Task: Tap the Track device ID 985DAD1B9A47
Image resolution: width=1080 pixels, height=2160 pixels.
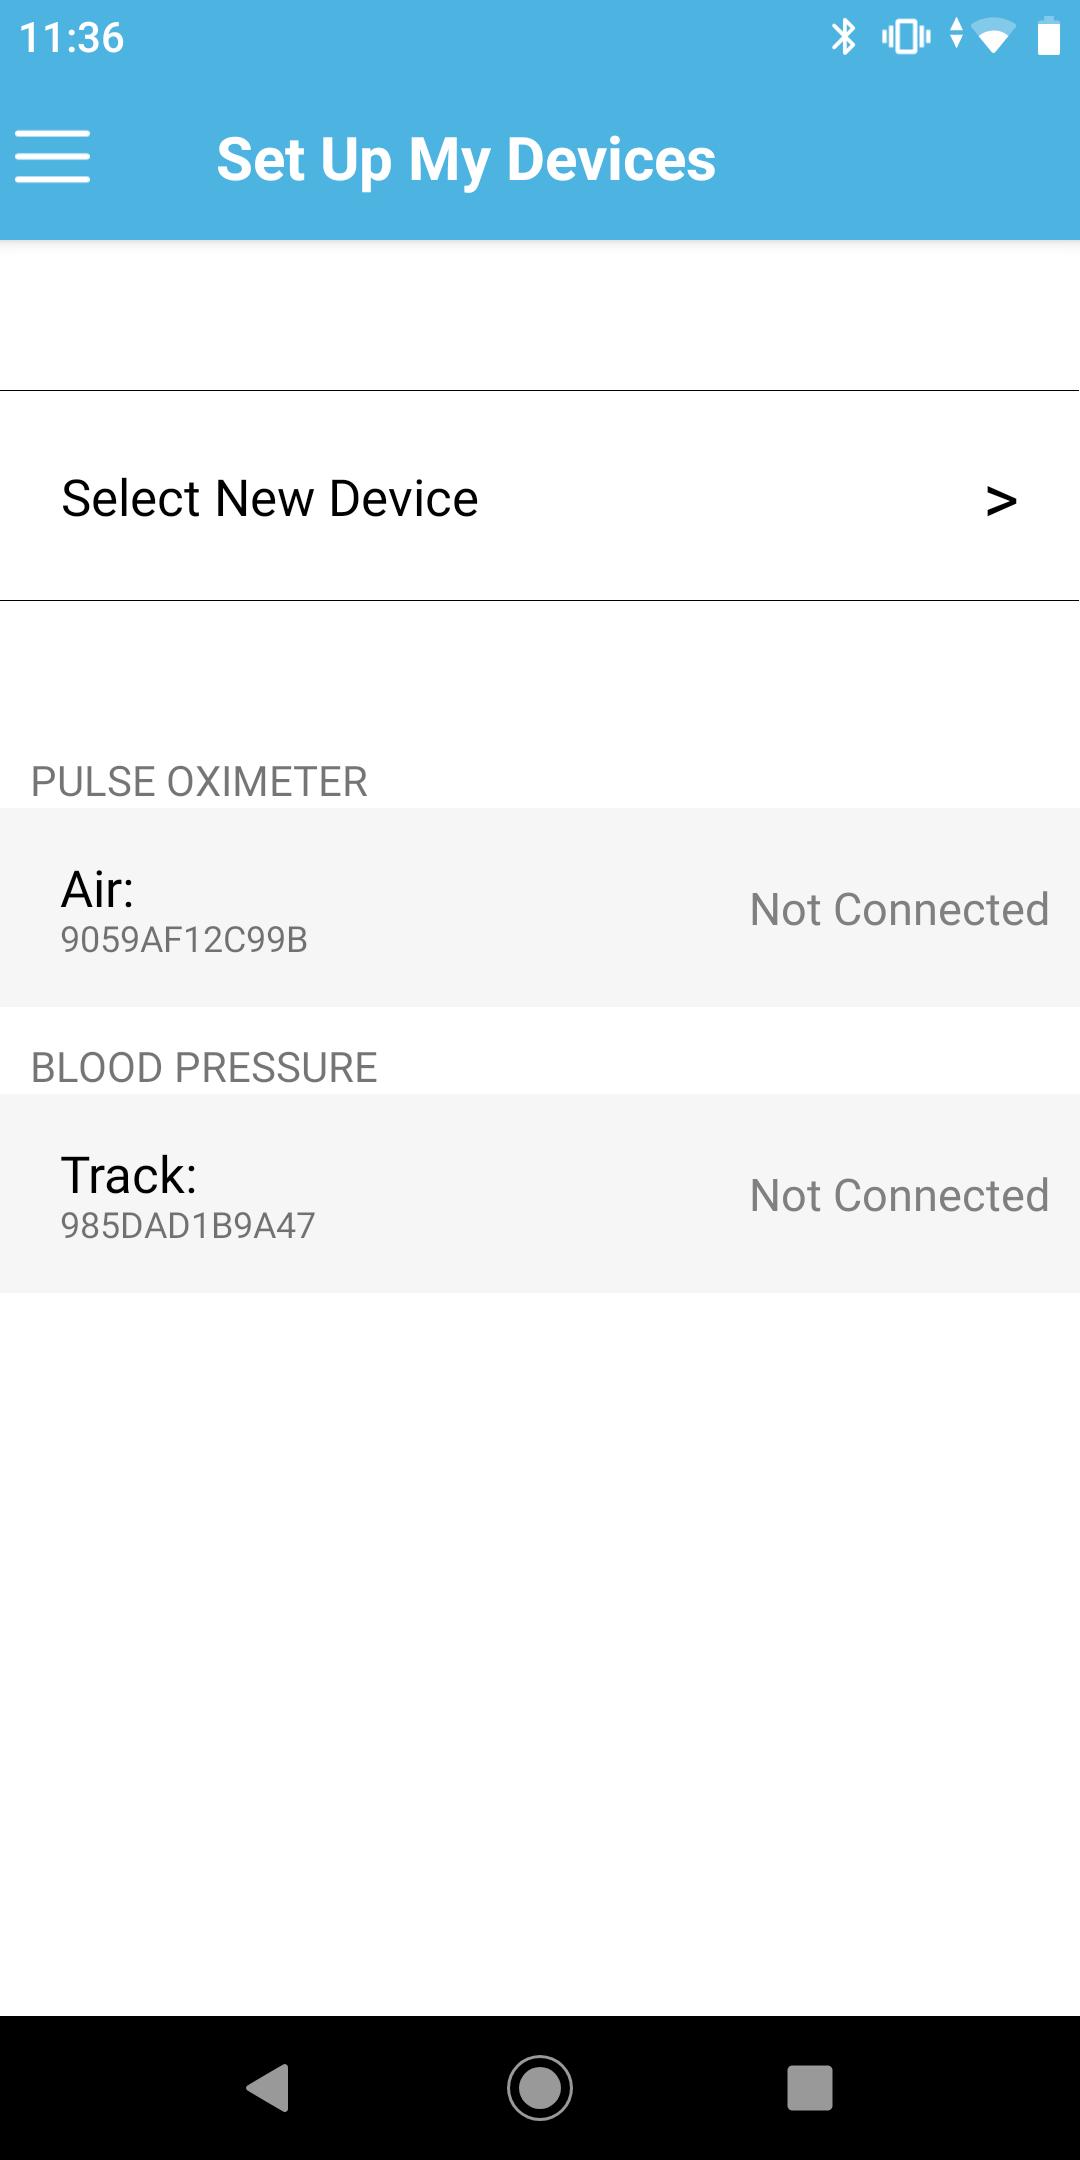Action: (188, 1226)
